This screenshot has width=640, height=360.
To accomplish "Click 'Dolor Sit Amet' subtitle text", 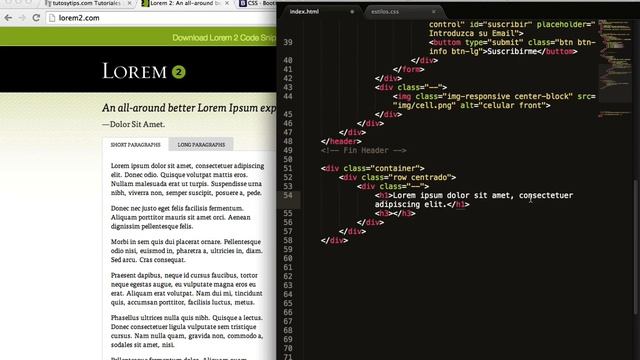I will [133, 124].
